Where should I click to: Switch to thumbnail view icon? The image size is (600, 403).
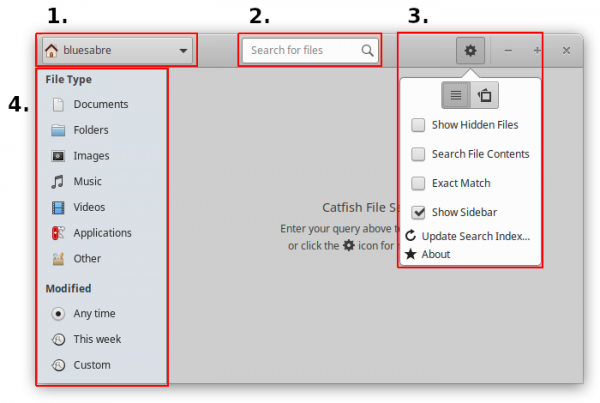(484, 95)
